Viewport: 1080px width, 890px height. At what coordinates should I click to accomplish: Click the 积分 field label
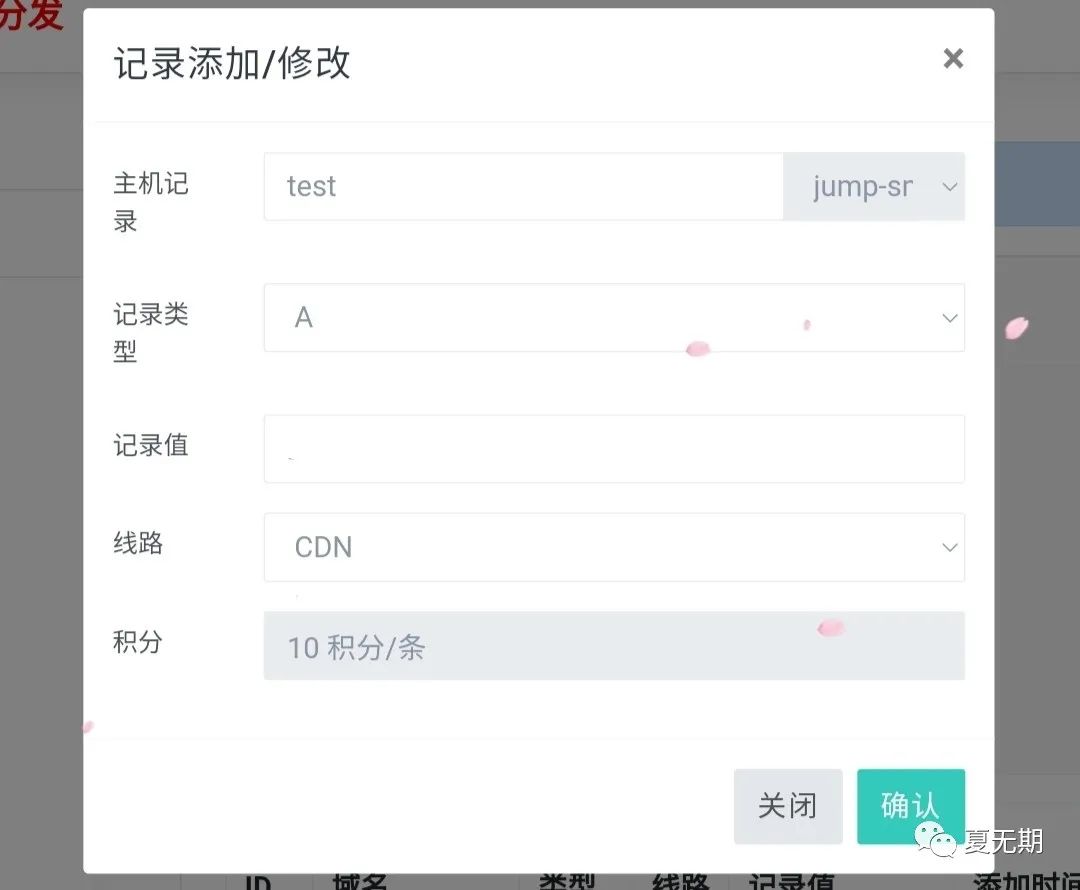pyautogui.click(x=138, y=642)
